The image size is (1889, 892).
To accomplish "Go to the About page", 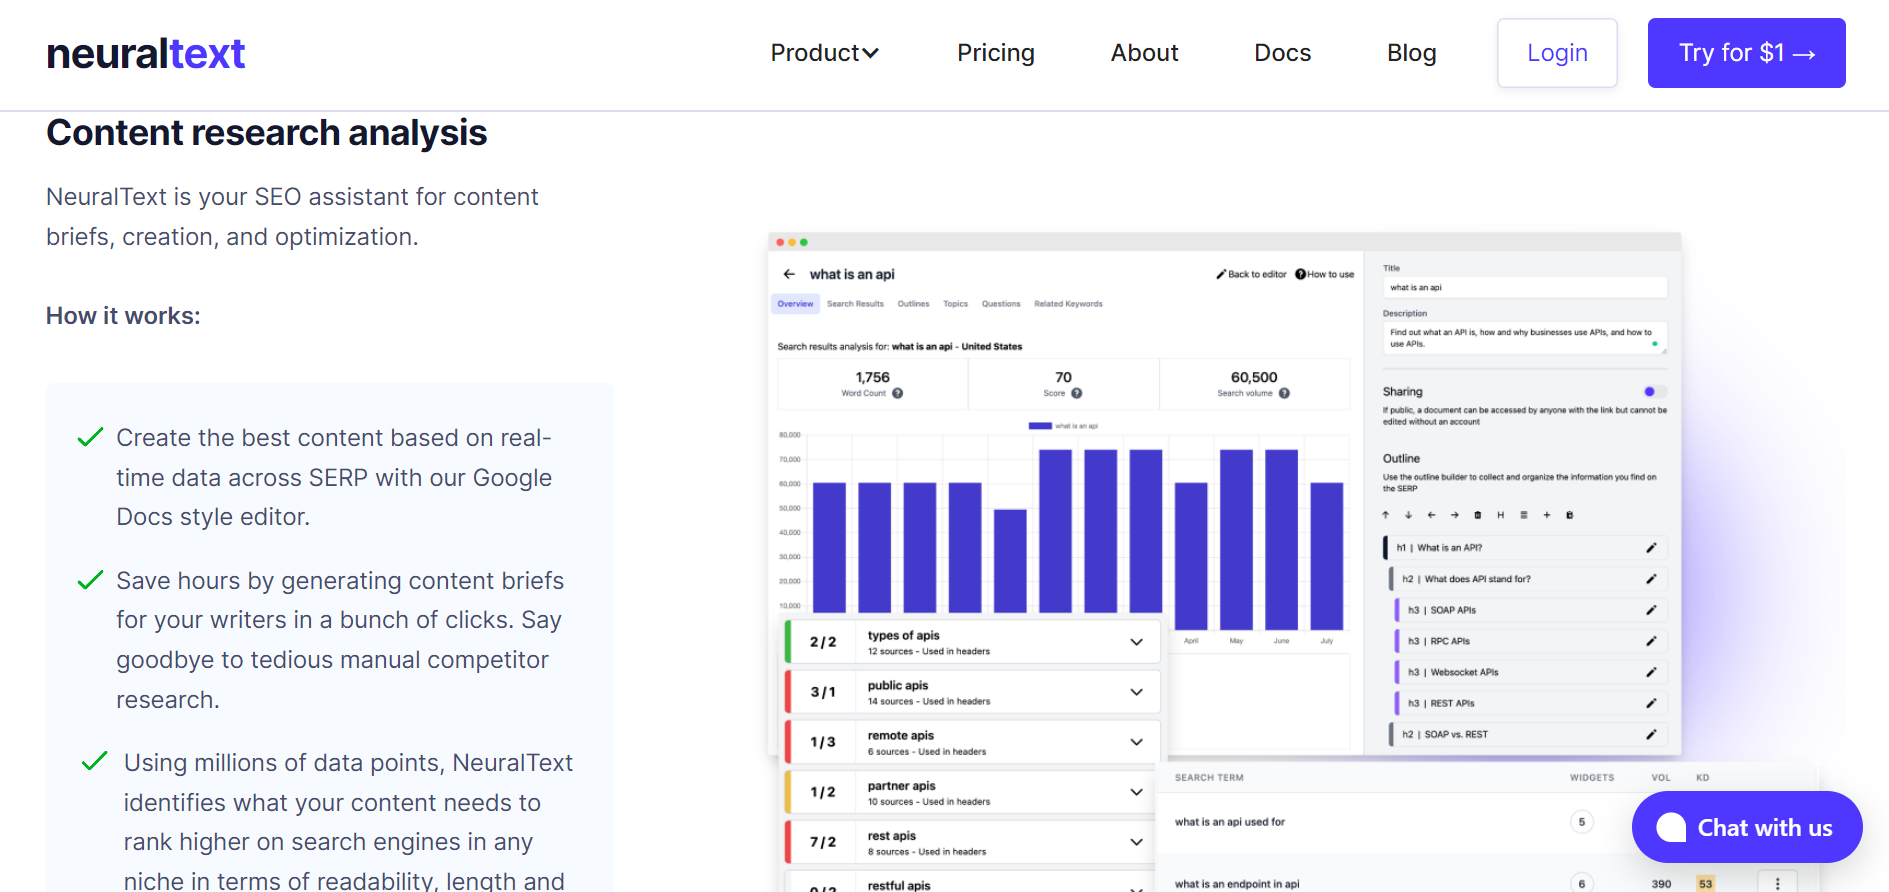I will [x=1144, y=53].
